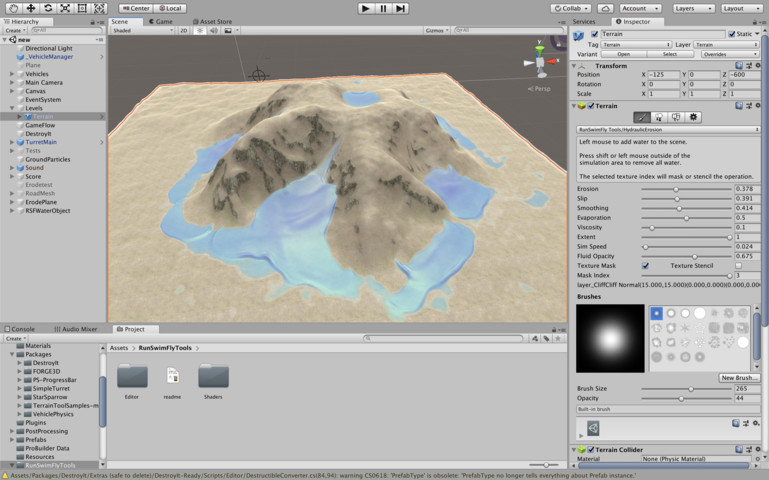769x480 pixels.
Task: Toggle scene audio icon
Action: pyautogui.click(x=213, y=30)
